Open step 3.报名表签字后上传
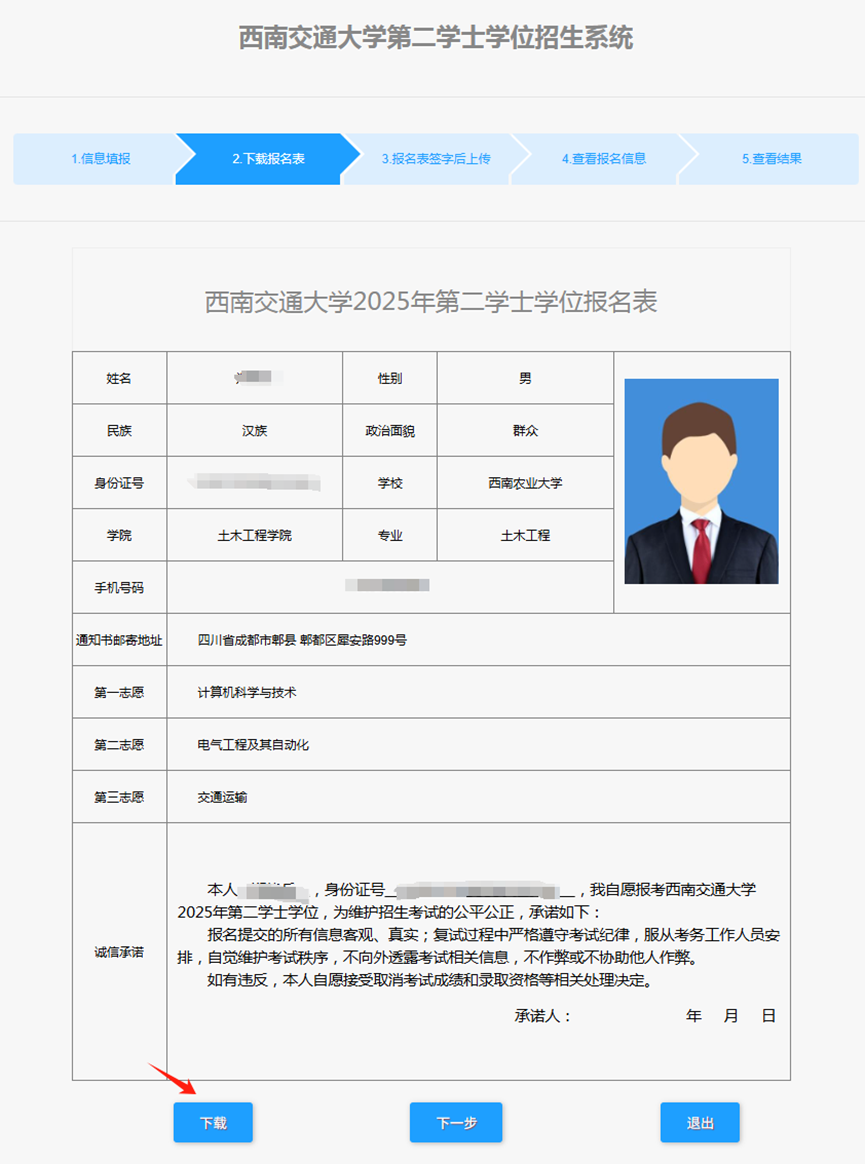The image size is (865, 1164). click(435, 159)
